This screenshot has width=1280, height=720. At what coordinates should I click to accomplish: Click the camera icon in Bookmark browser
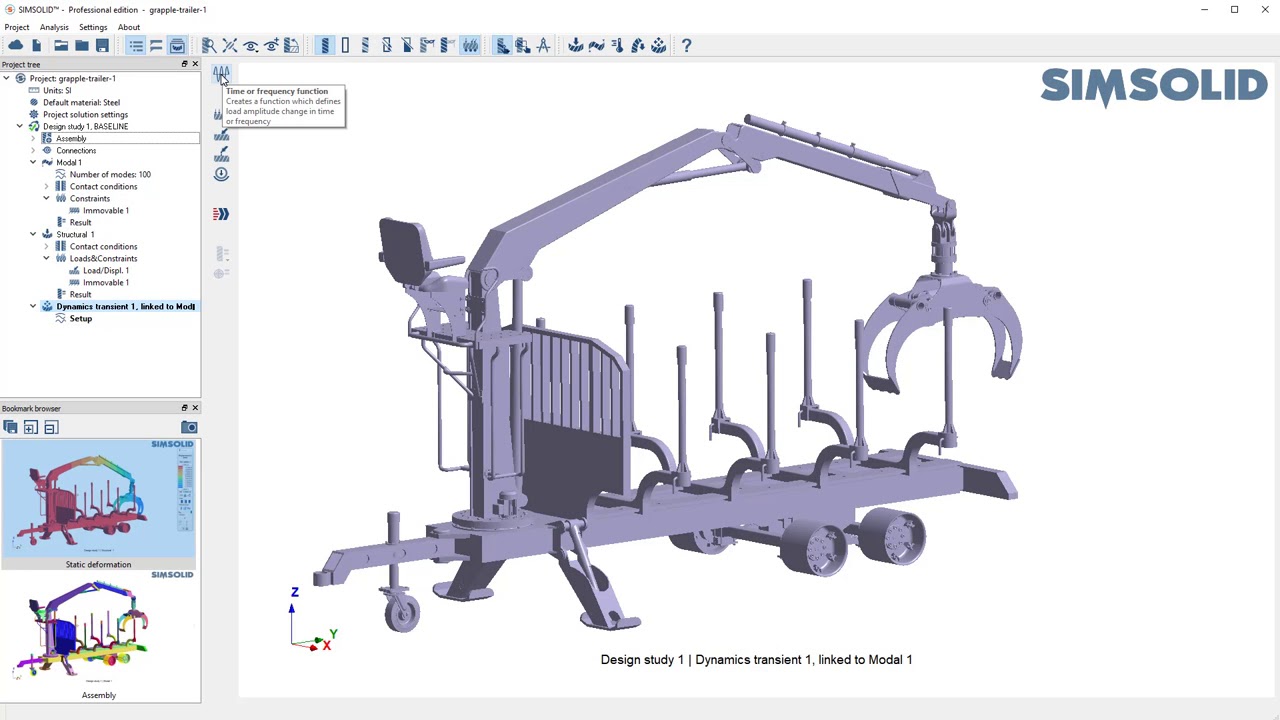pos(189,427)
